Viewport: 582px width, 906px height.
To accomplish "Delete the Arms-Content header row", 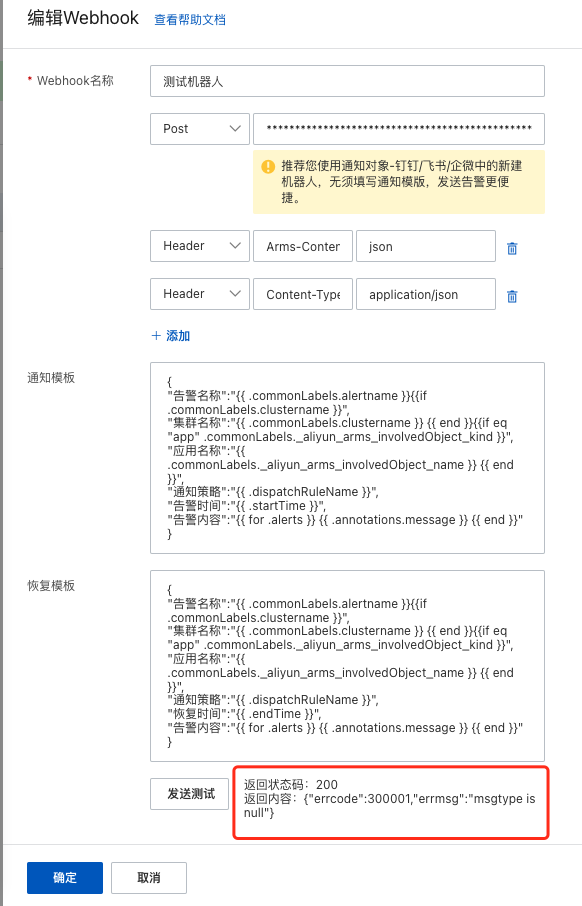I will (x=512, y=248).
